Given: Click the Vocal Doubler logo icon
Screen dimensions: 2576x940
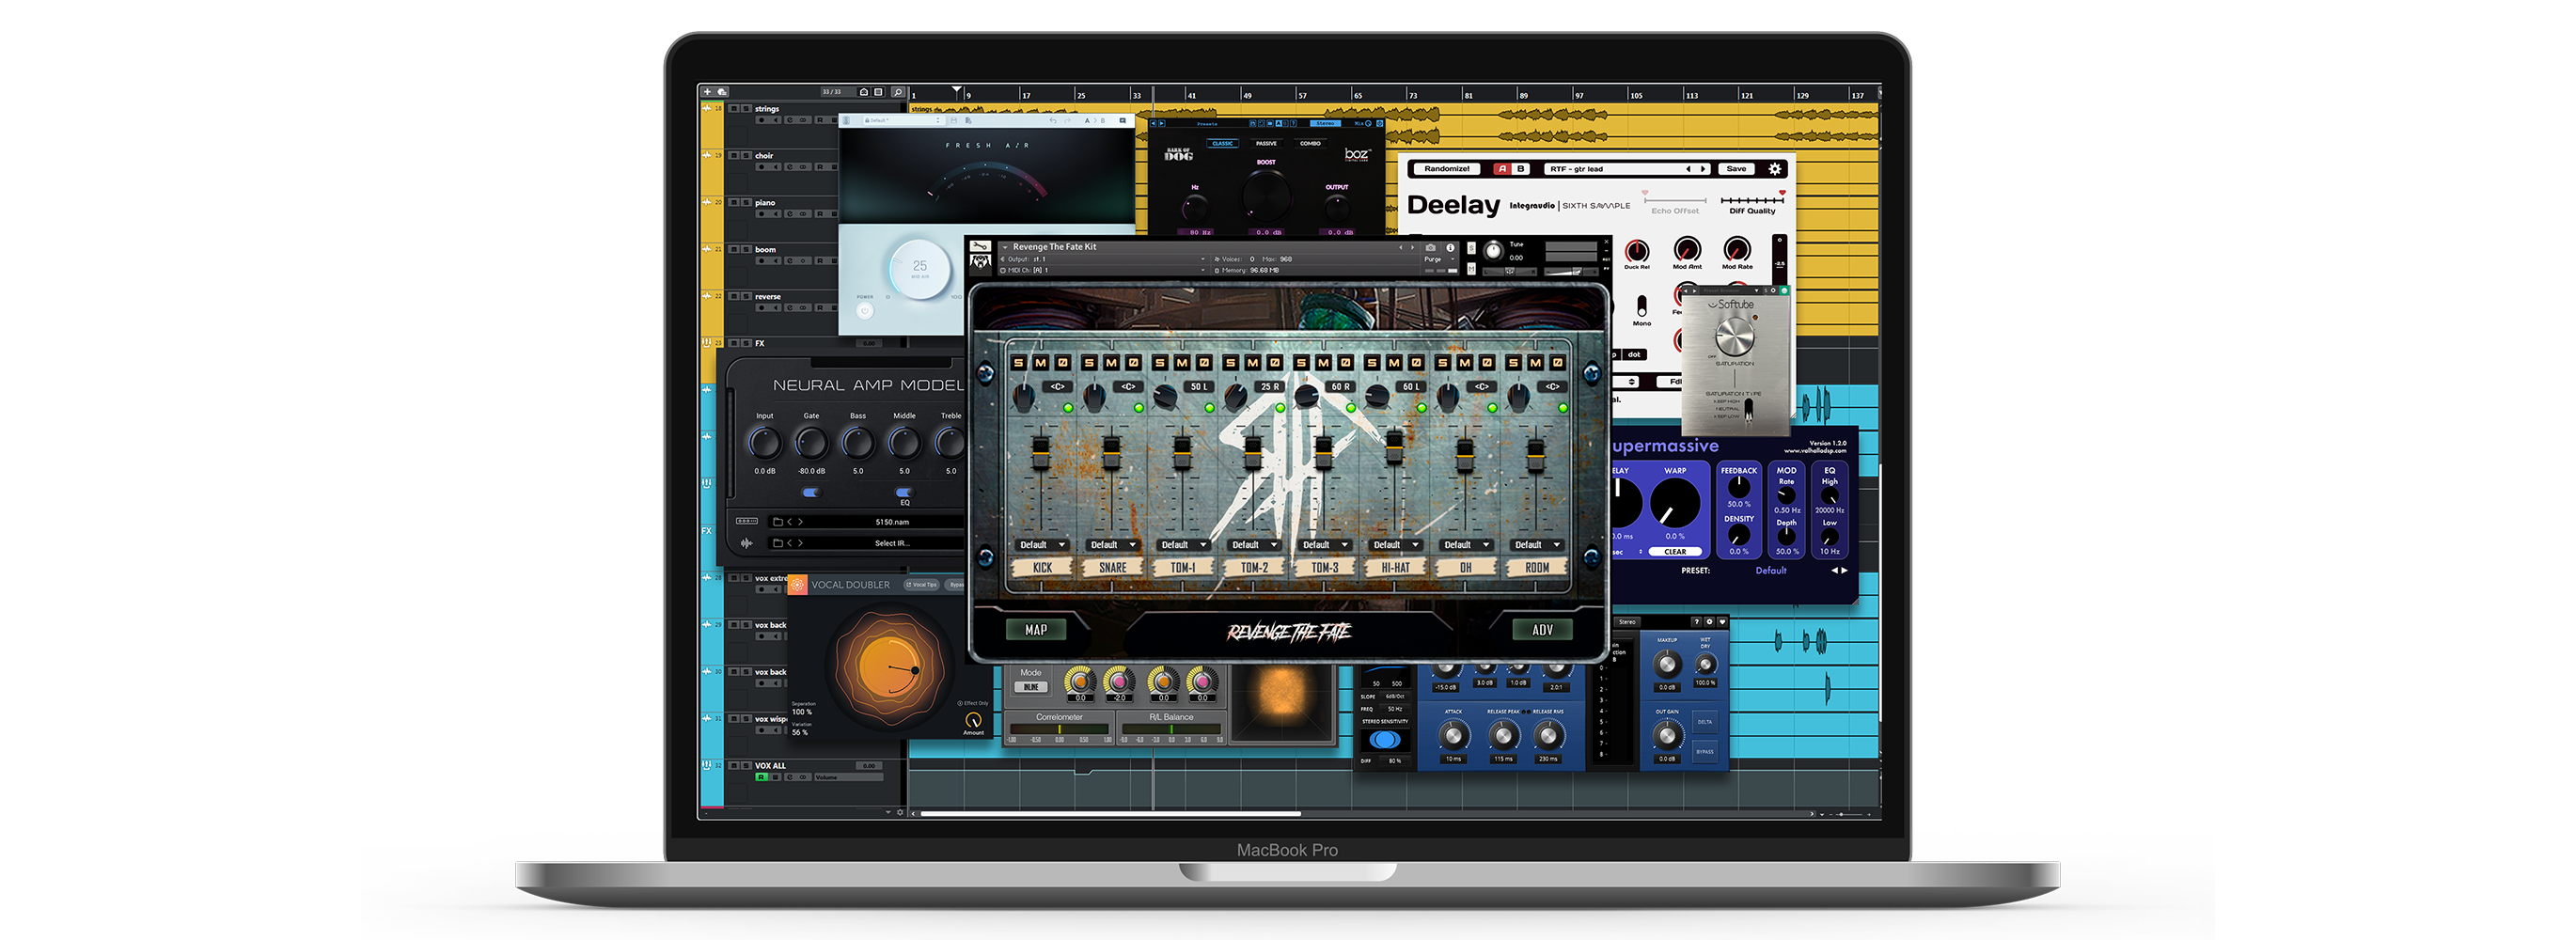Looking at the screenshot, I should (x=797, y=585).
